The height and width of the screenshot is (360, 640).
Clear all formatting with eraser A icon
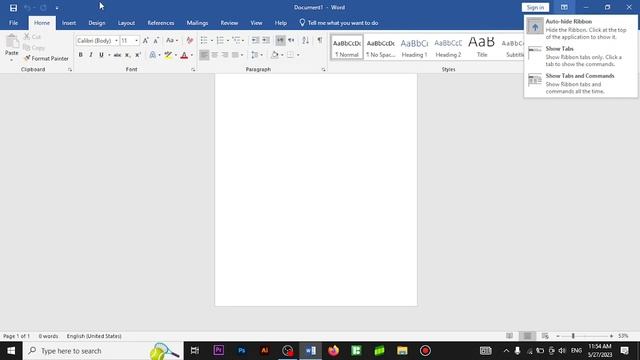[189, 40]
